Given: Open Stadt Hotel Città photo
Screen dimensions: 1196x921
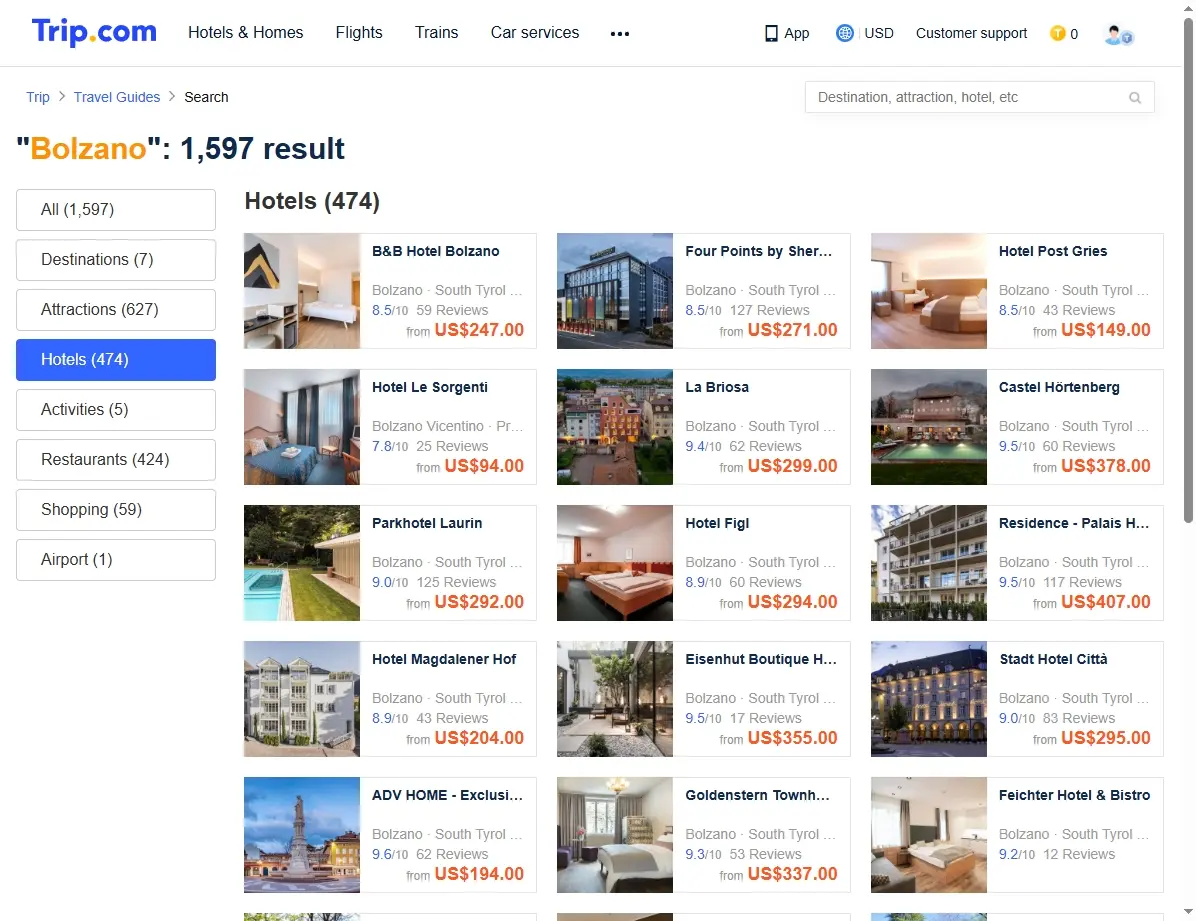Looking at the screenshot, I should (x=929, y=698).
